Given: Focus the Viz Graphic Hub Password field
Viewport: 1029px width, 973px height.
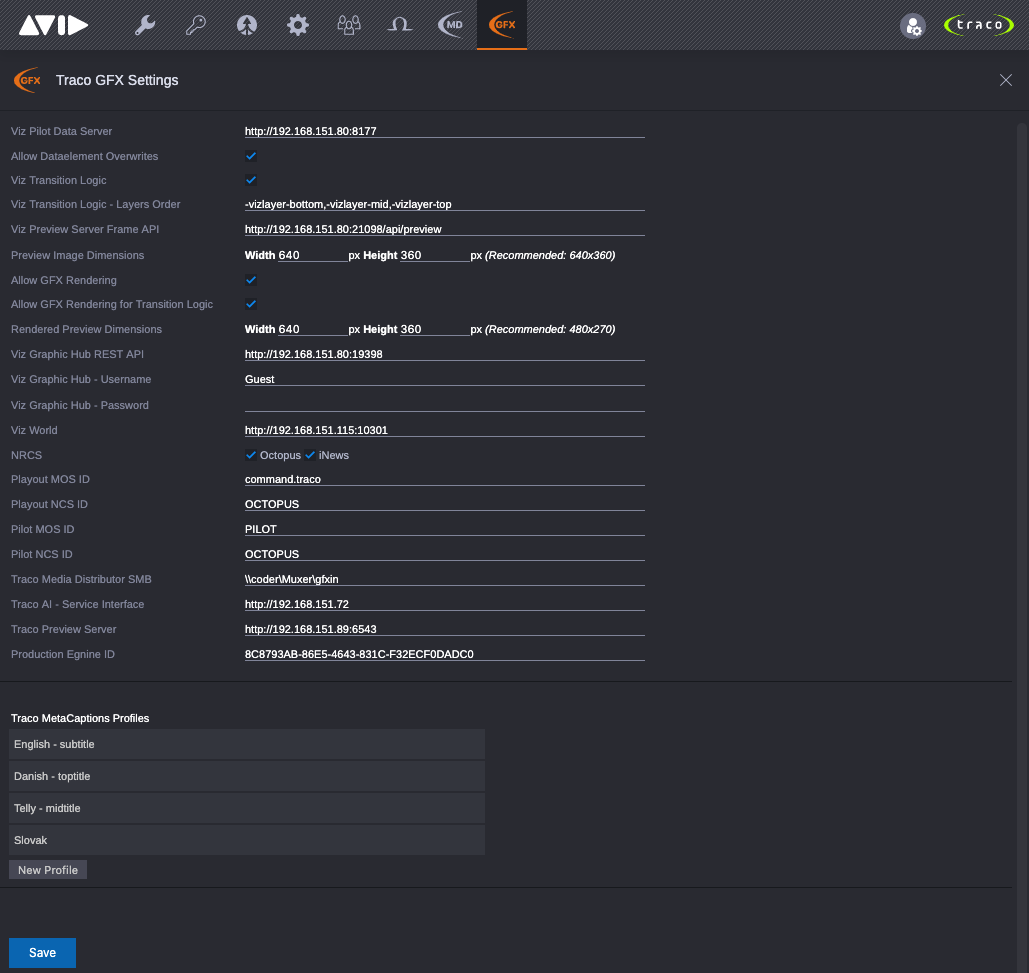Looking at the screenshot, I should tap(444, 405).
